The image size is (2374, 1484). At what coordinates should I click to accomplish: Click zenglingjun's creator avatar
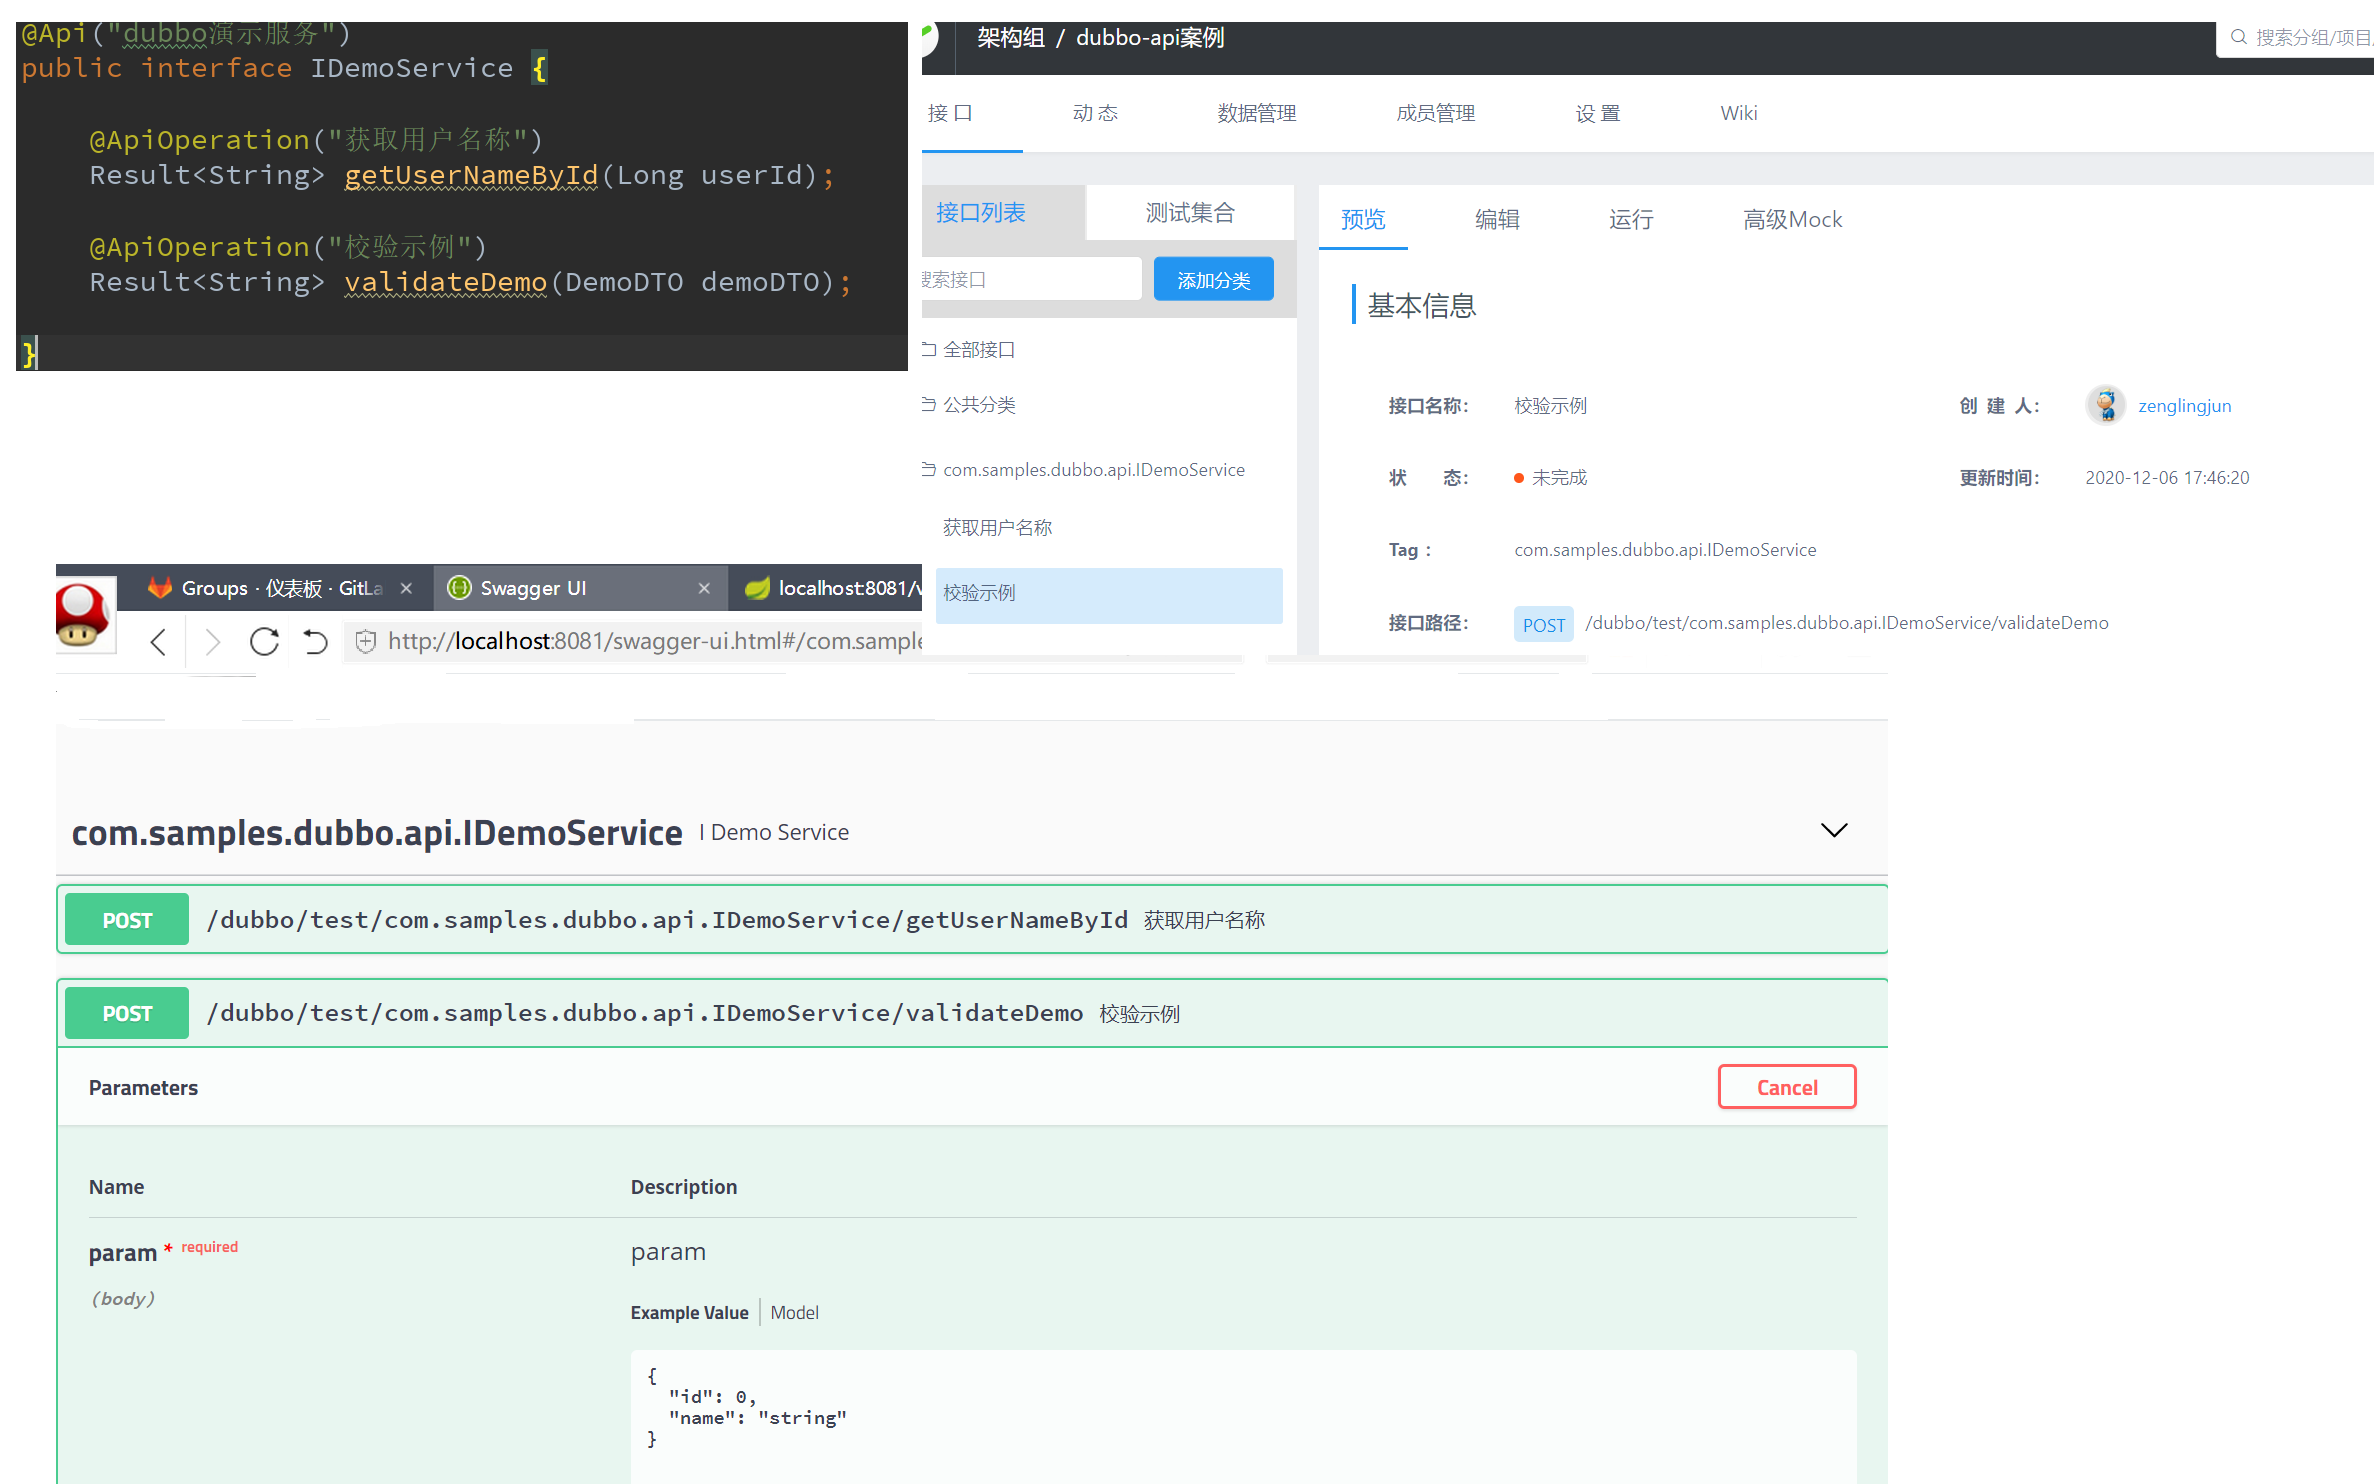click(2106, 406)
